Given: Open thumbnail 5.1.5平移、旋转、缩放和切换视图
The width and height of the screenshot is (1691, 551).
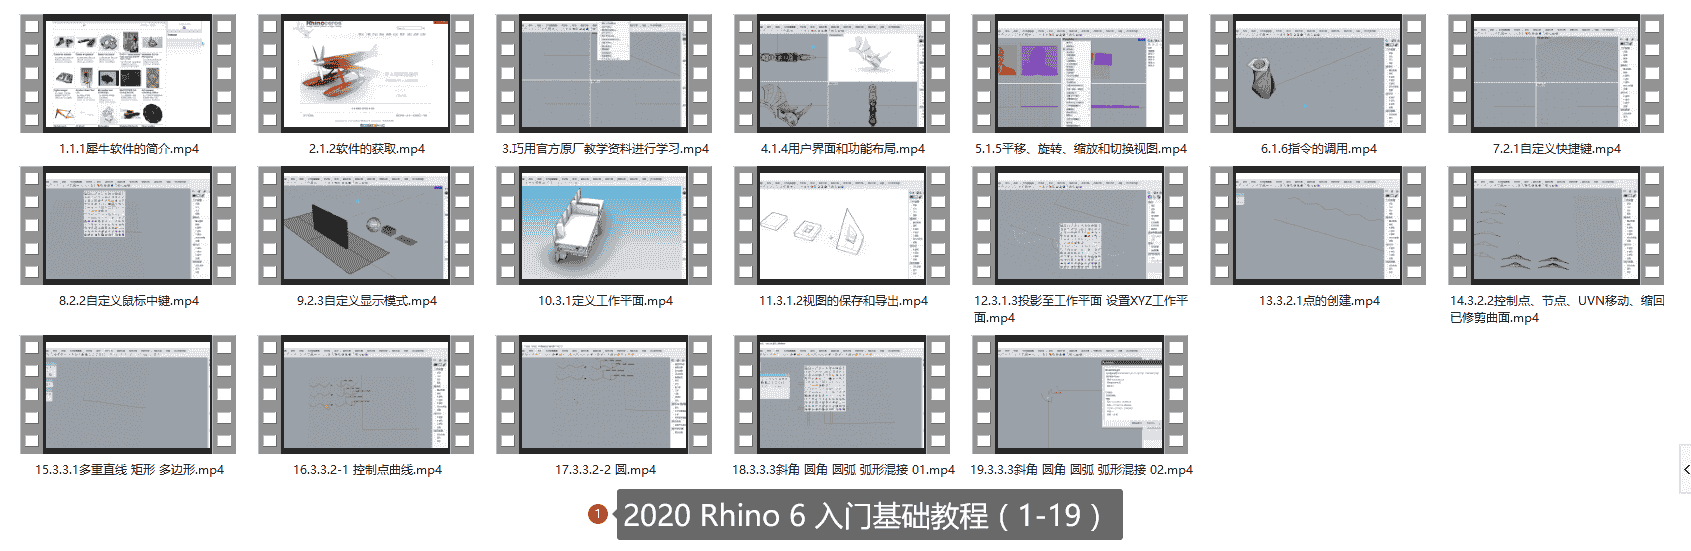Looking at the screenshot, I should (x=1080, y=73).
